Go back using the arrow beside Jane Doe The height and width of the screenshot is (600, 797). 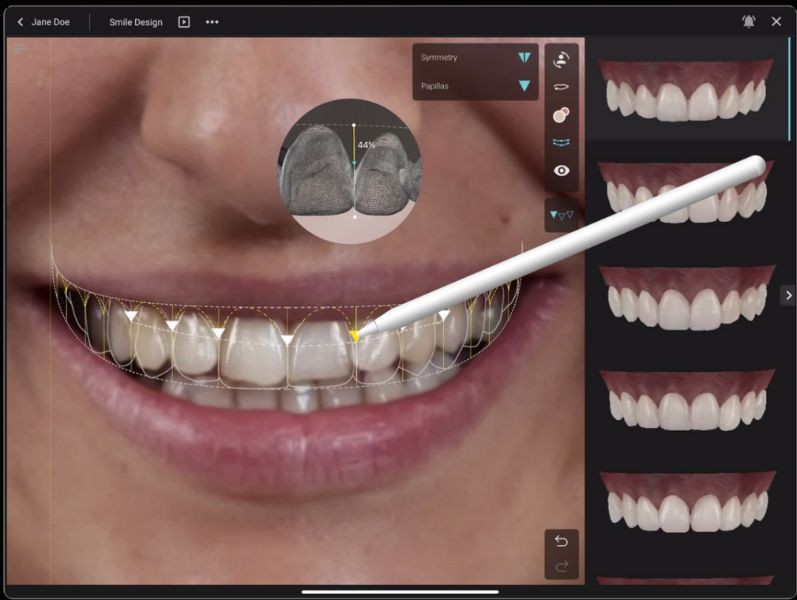point(20,22)
